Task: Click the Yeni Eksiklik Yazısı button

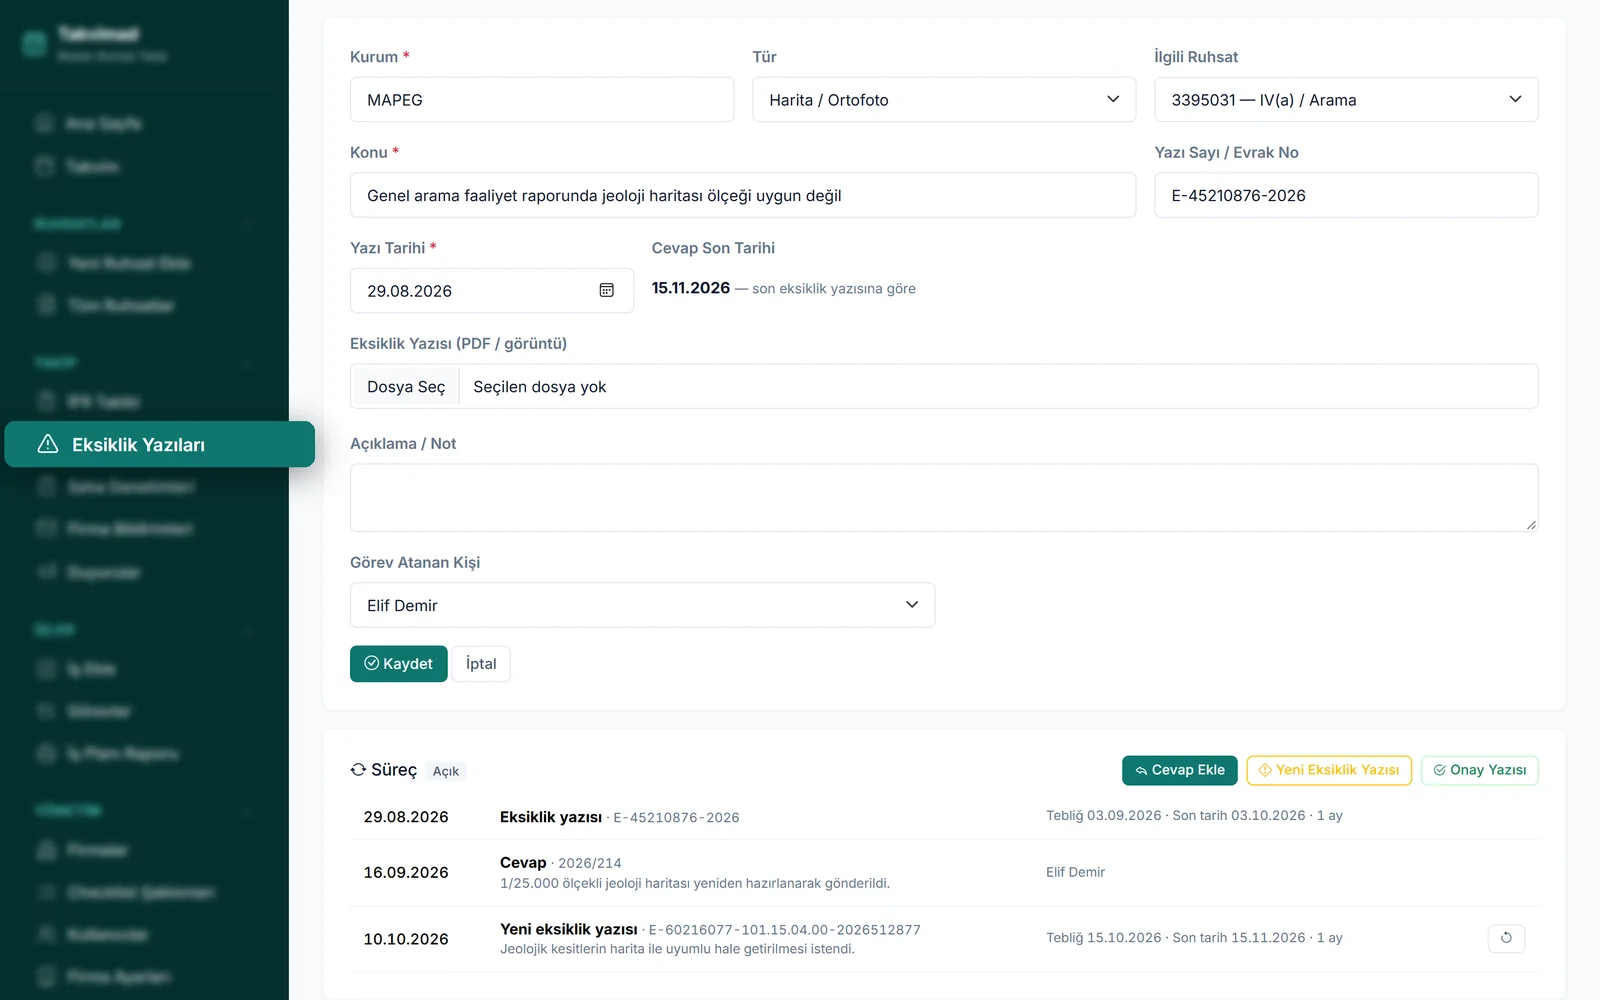Action: [1329, 770]
